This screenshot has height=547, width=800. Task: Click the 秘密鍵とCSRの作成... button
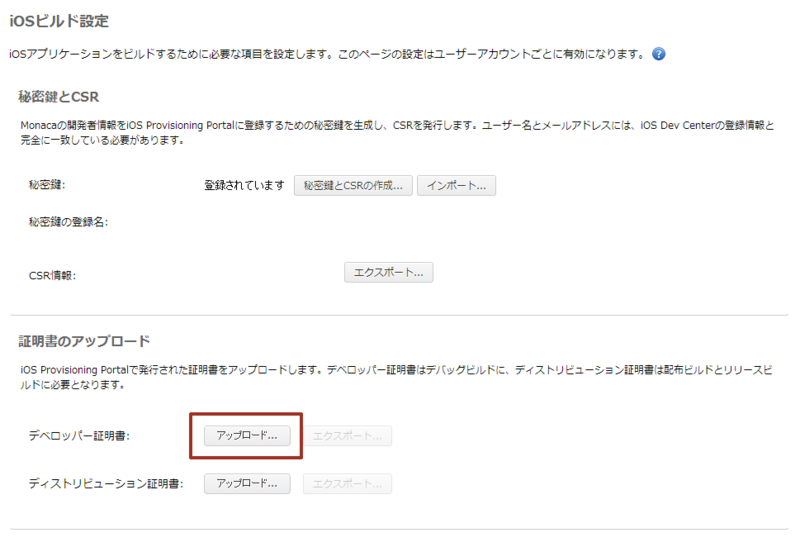click(x=353, y=186)
